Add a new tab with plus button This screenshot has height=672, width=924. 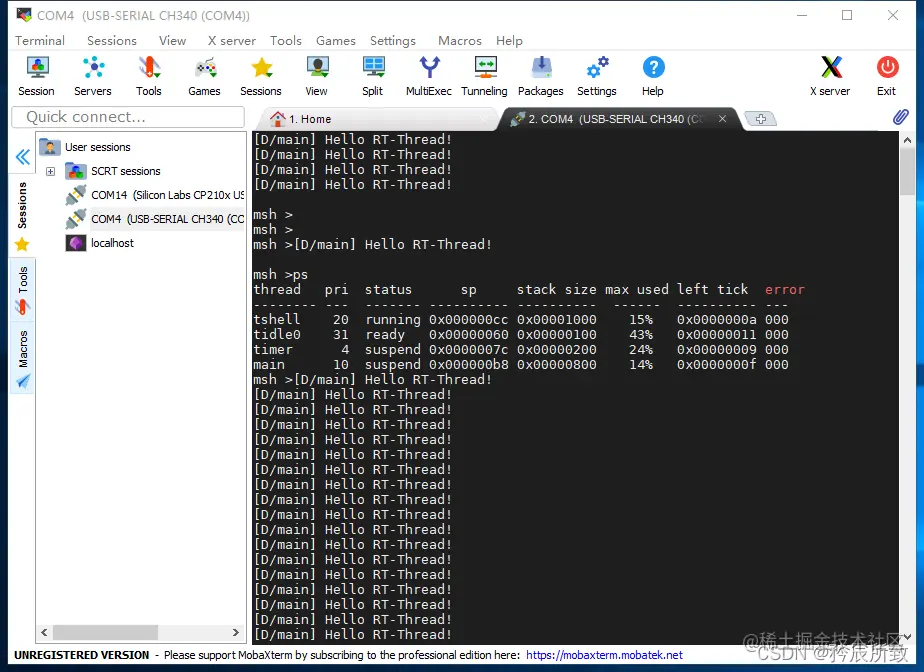[760, 119]
